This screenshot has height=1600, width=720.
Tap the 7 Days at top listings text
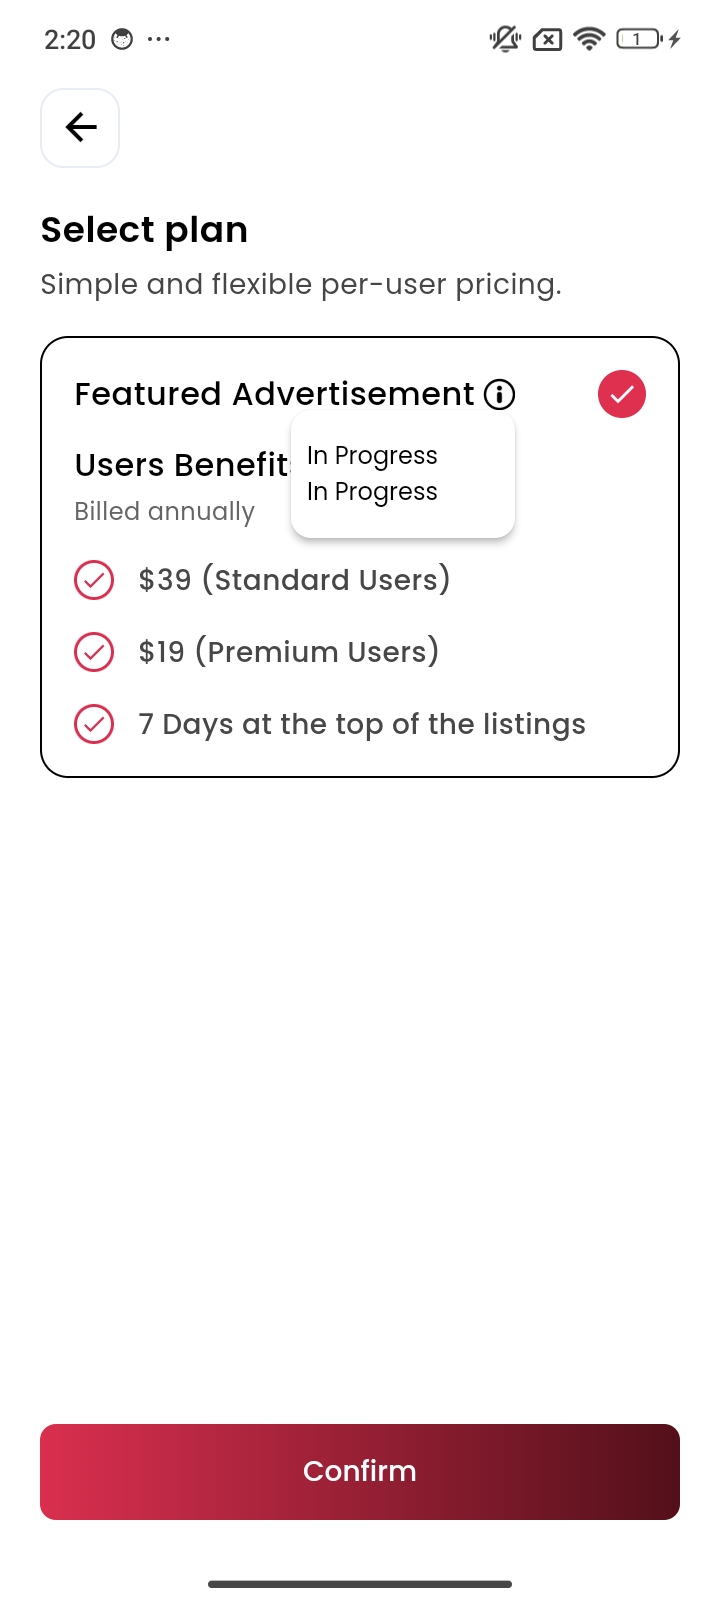point(362,724)
